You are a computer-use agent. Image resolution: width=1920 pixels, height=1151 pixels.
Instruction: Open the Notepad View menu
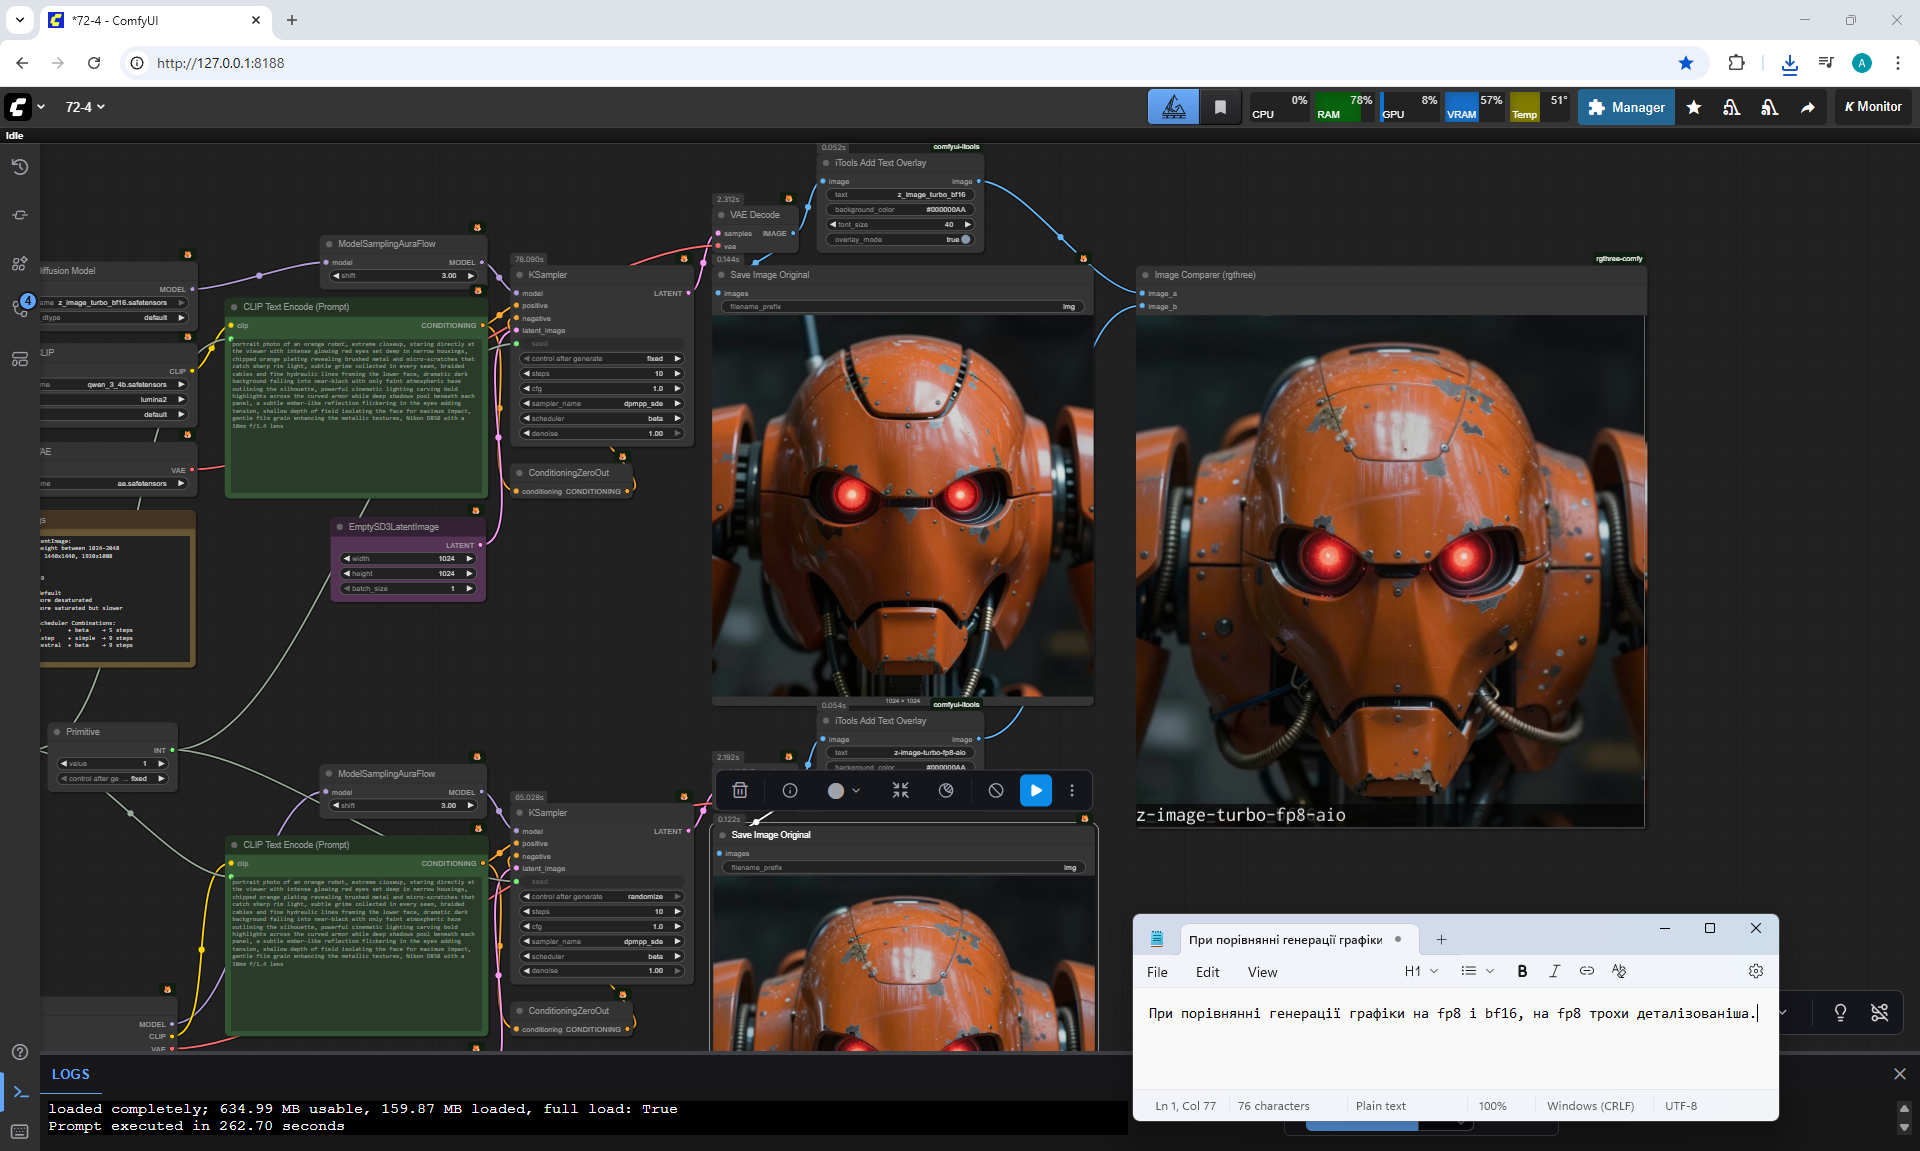[1262, 972]
